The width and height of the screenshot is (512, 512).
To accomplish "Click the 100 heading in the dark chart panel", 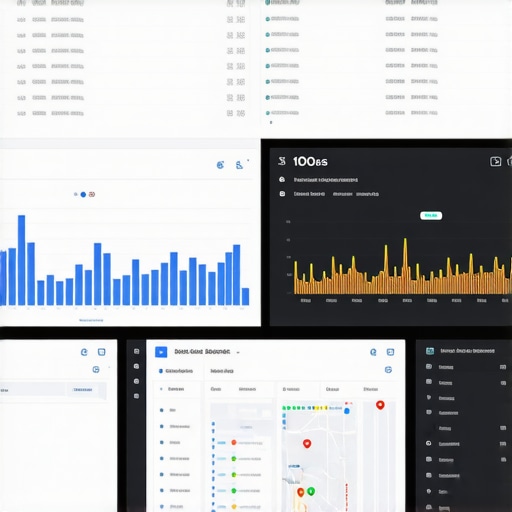I will (310, 162).
